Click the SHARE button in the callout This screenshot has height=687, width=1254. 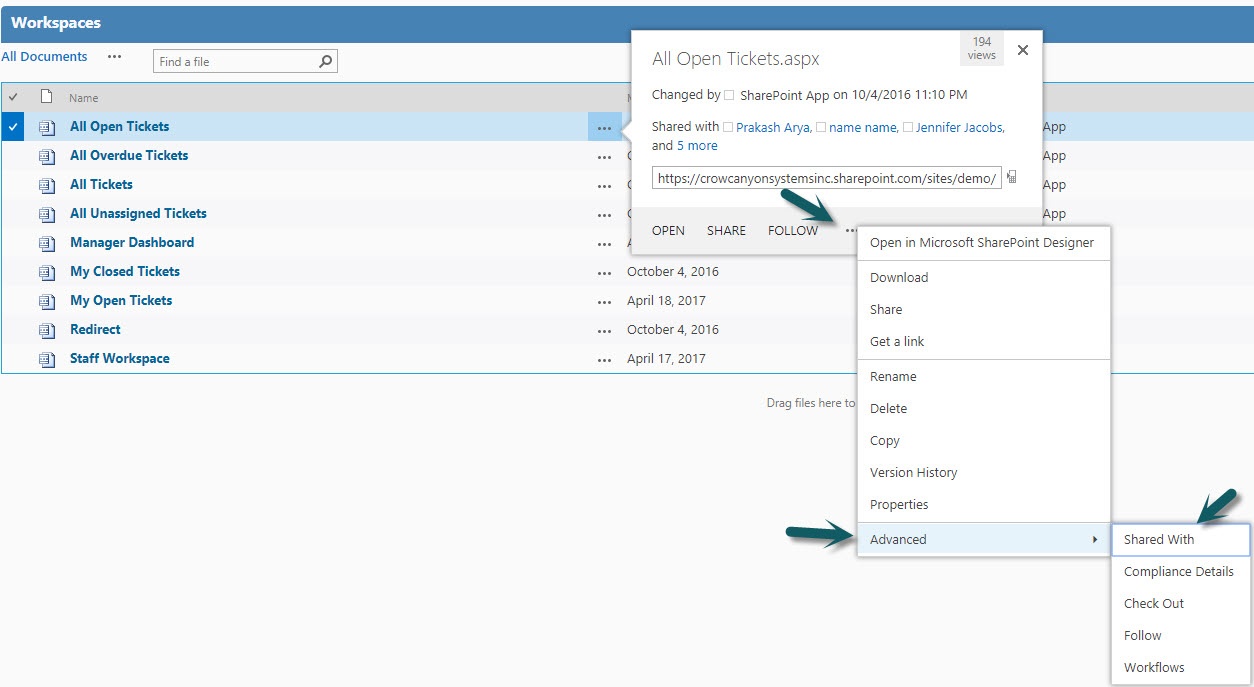pos(726,230)
